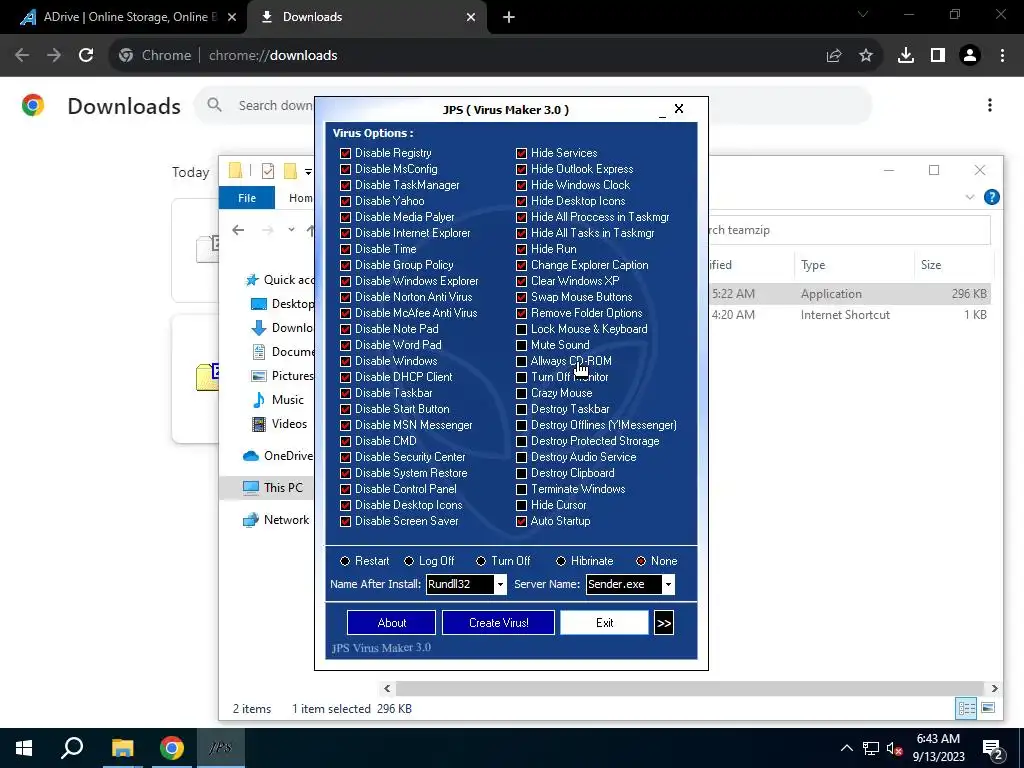Click Chrome's forward navigation arrow
Viewport: 1024px width, 768px height.
54,56
